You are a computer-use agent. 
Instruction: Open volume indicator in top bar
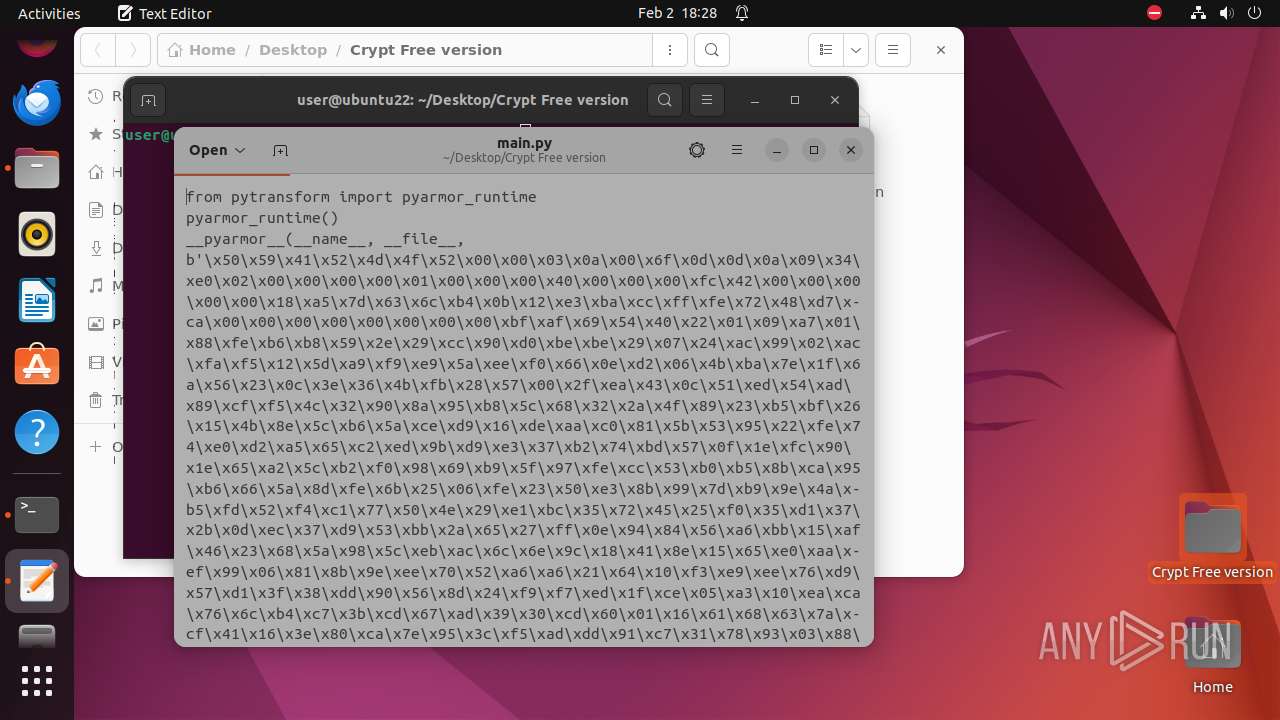pyautogui.click(x=1229, y=13)
